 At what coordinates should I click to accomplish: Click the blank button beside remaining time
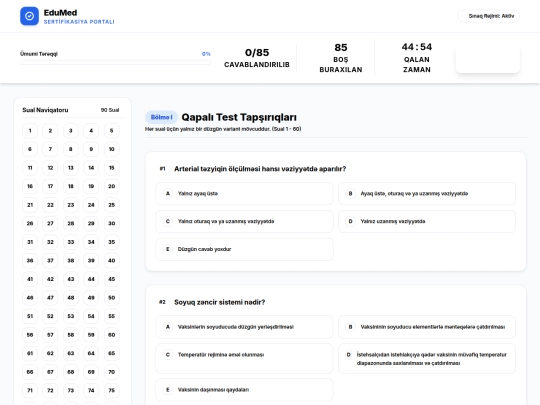pos(488,58)
